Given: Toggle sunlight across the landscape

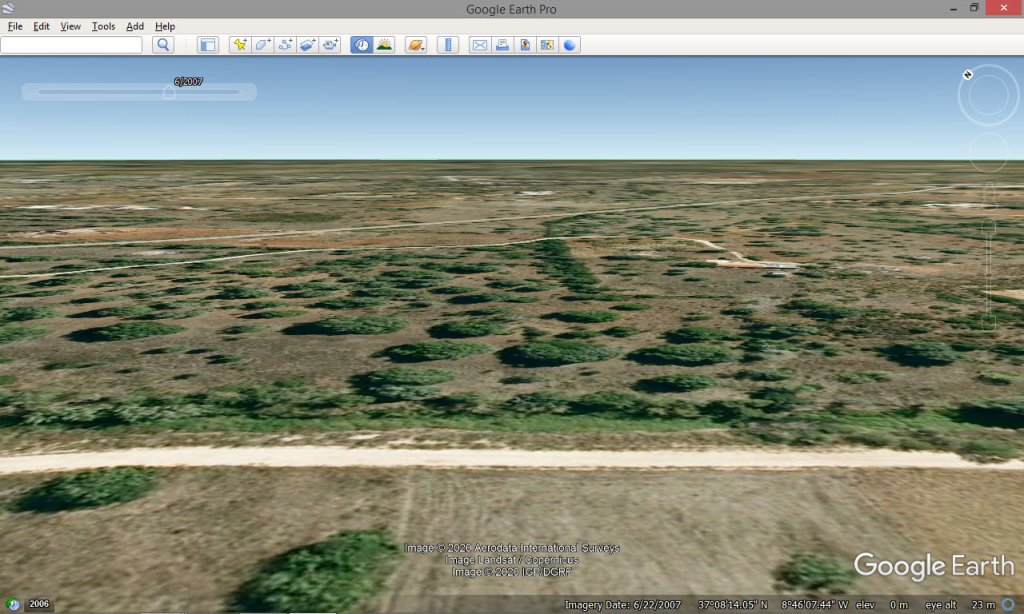Looking at the screenshot, I should (x=384, y=45).
